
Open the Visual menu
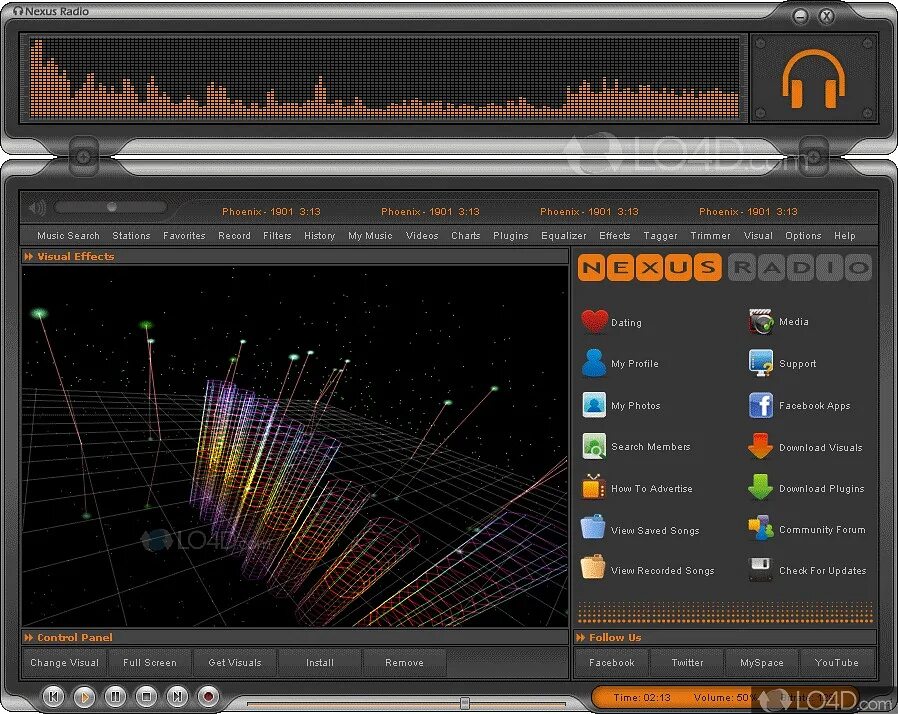point(758,235)
